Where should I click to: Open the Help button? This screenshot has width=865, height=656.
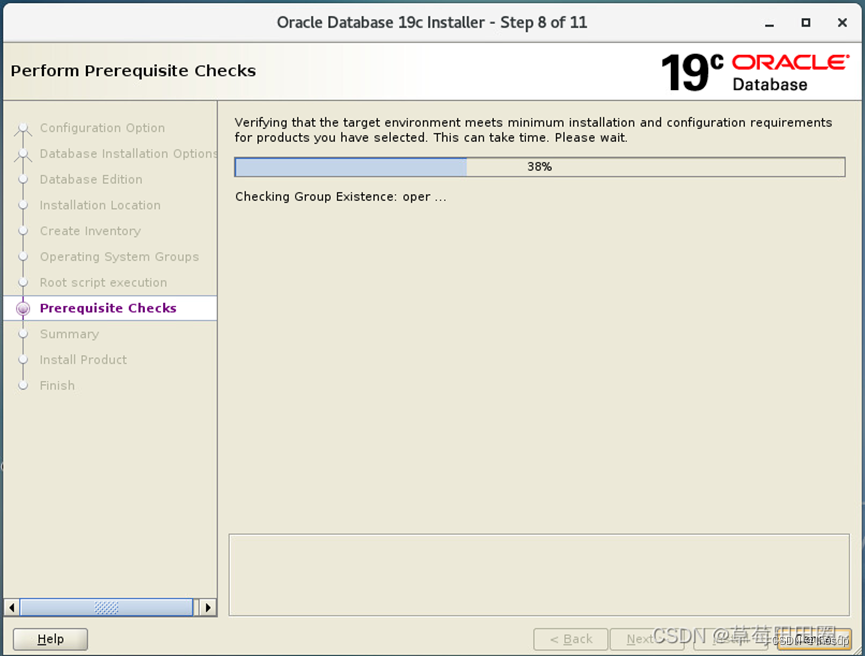tap(50, 639)
